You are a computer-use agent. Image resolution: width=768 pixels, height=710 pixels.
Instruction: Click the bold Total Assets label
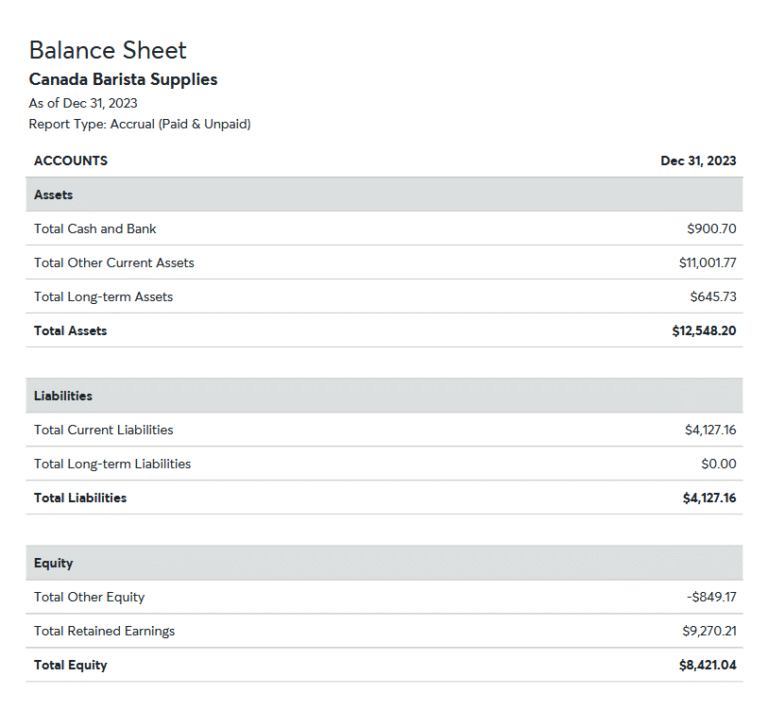pos(71,331)
